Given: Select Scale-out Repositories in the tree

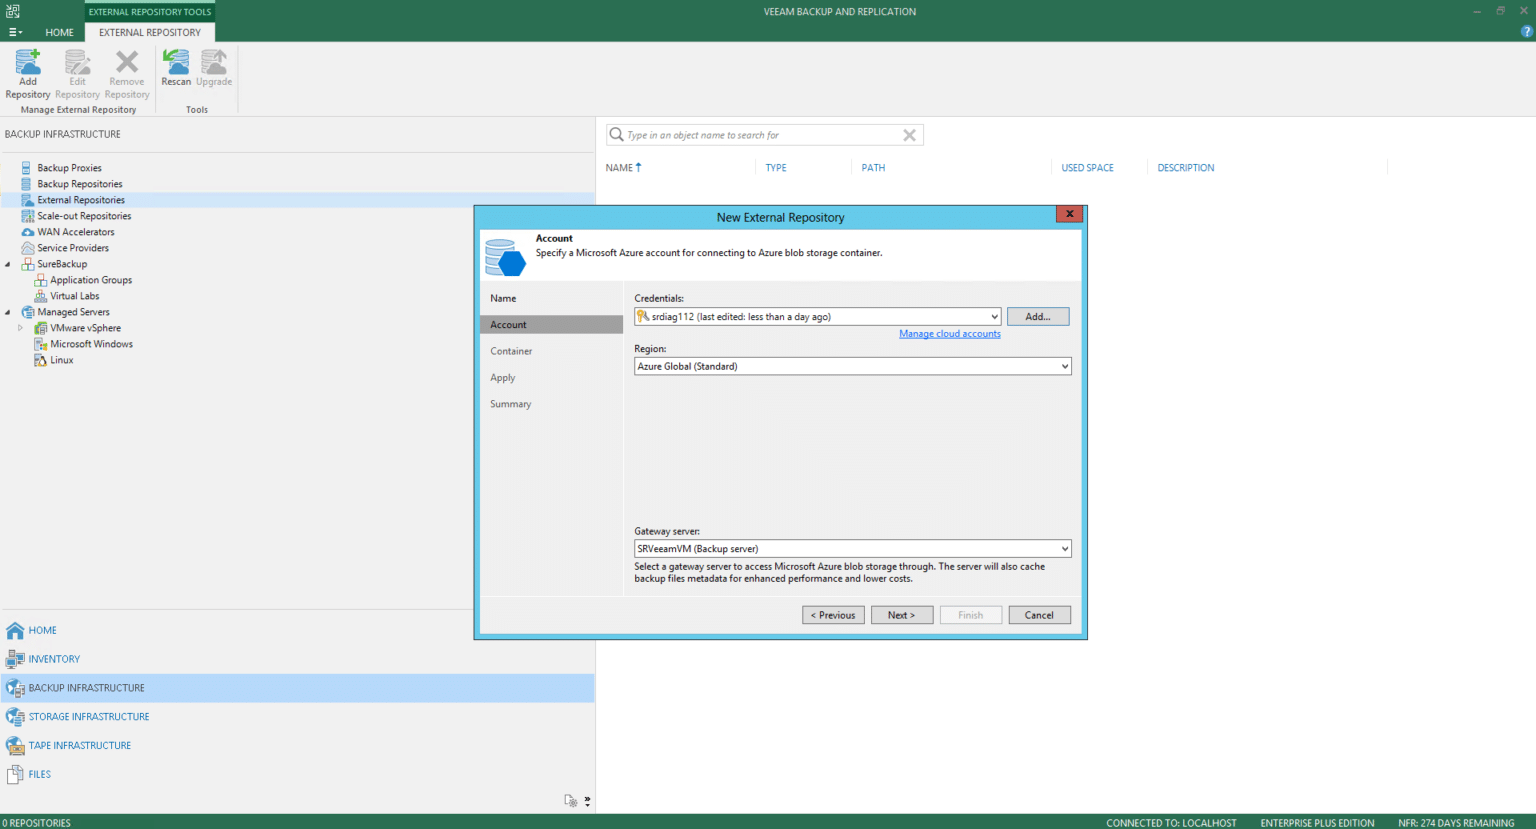Looking at the screenshot, I should pos(84,216).
